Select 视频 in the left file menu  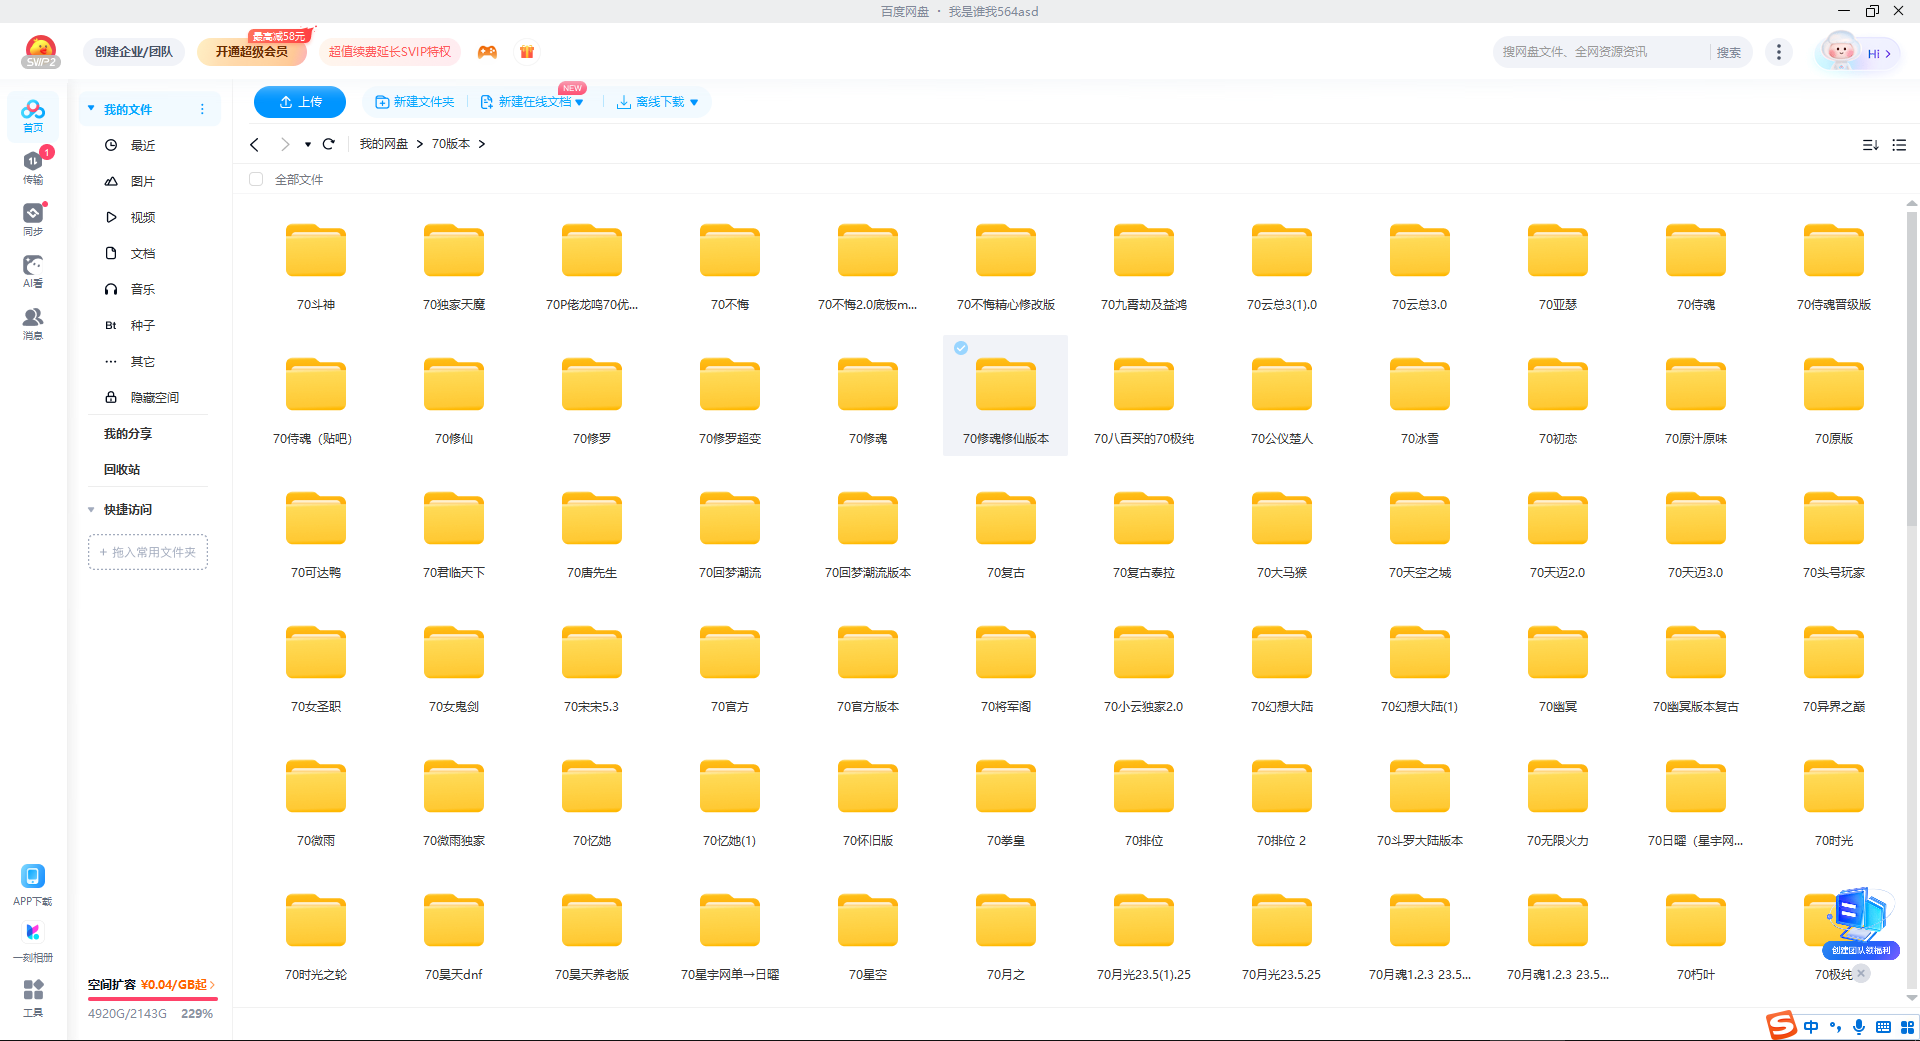click(142, 217)
